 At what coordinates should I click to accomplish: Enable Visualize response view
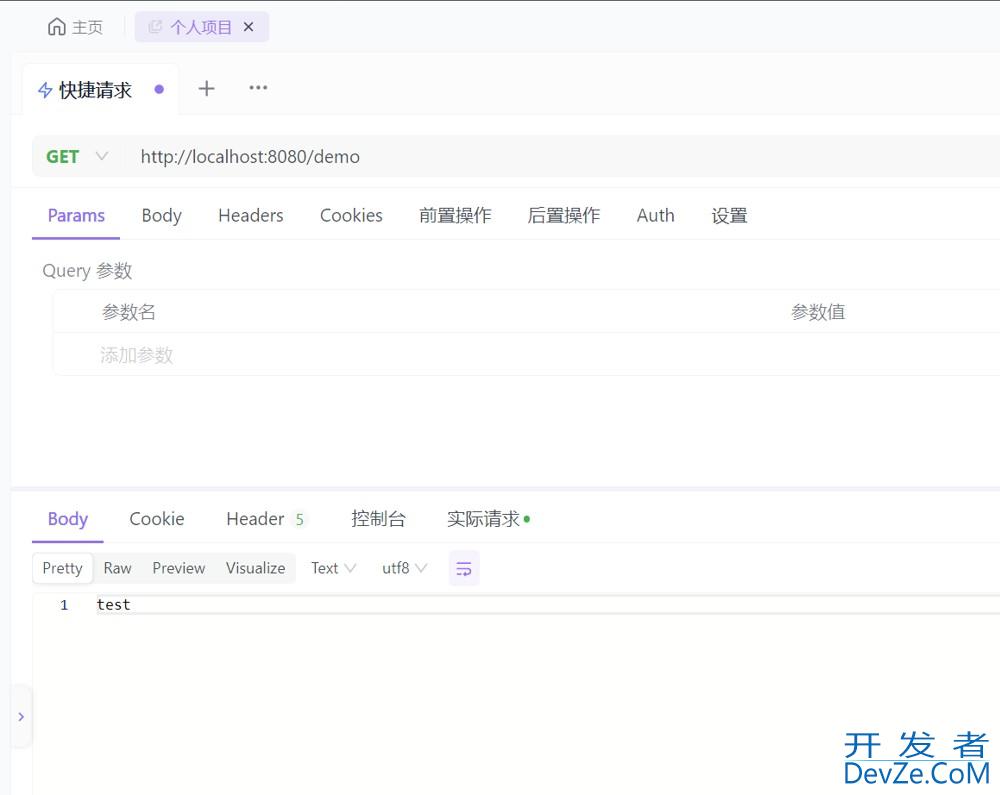[x=255, y=568]
